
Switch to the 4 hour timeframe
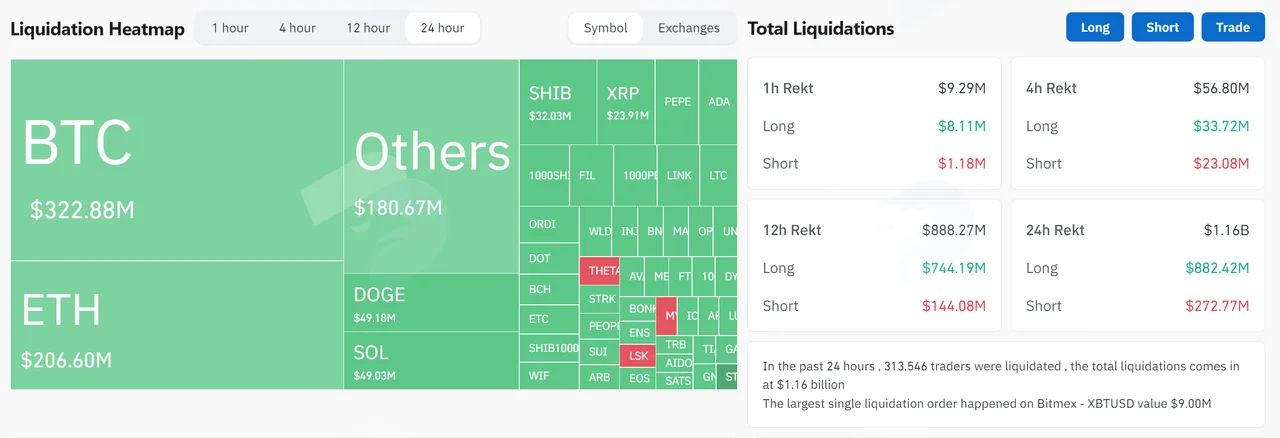(x=297, y=28)
